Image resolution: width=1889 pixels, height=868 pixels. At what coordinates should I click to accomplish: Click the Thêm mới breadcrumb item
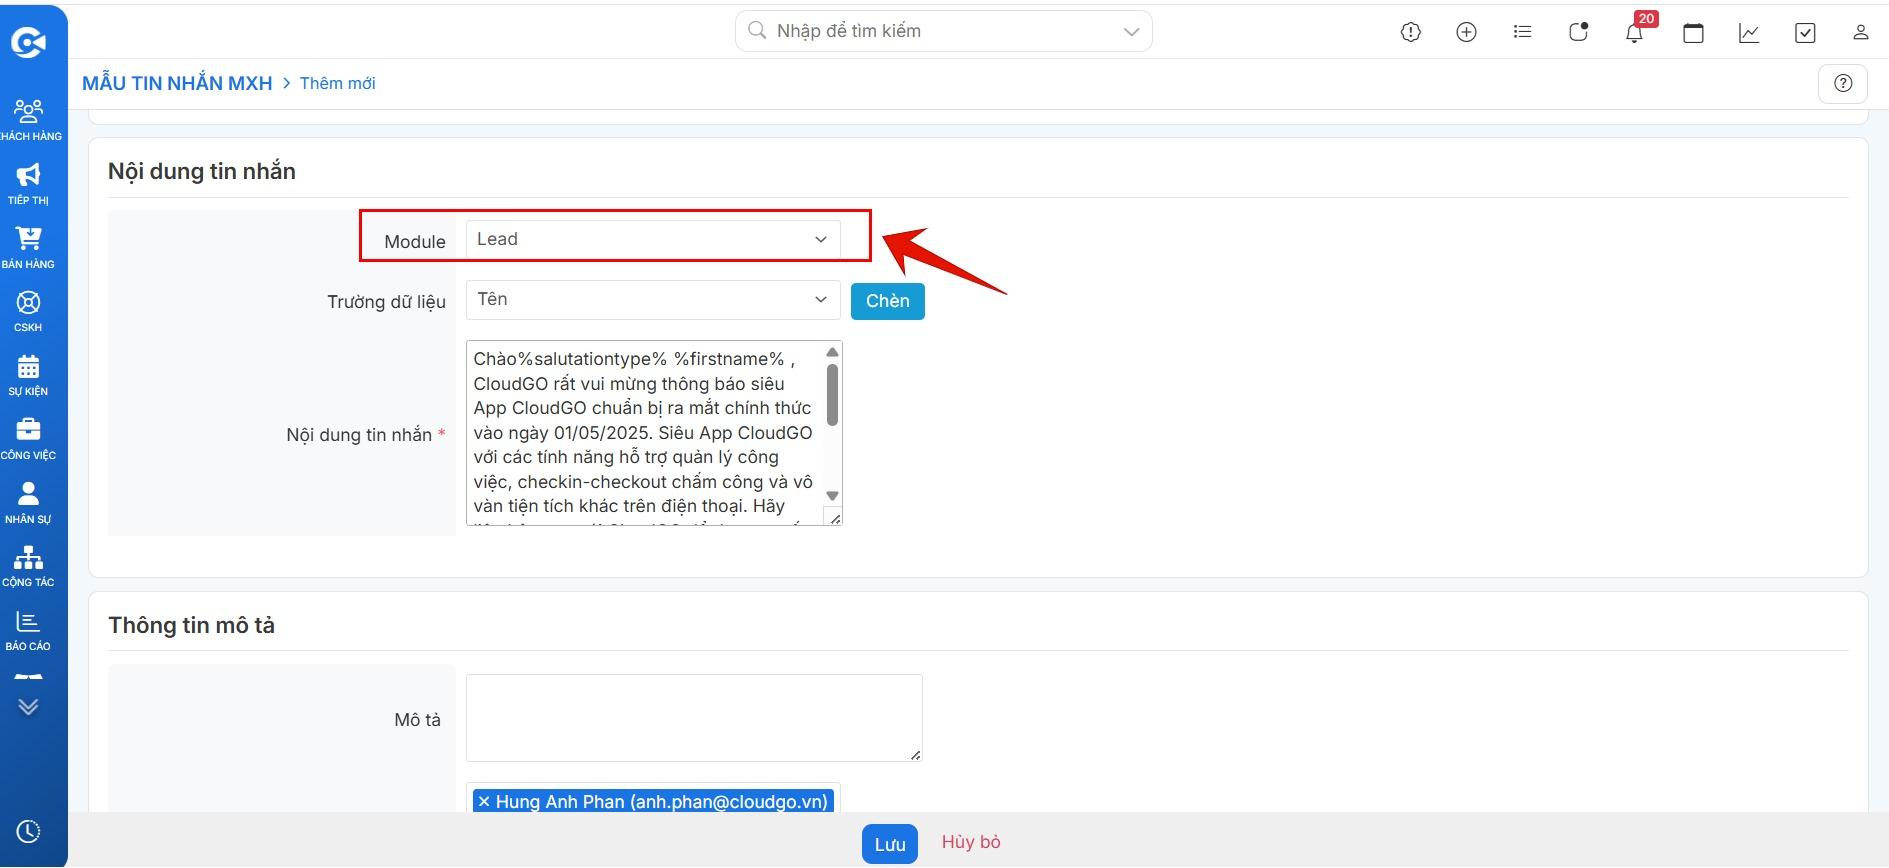point(338,83)
